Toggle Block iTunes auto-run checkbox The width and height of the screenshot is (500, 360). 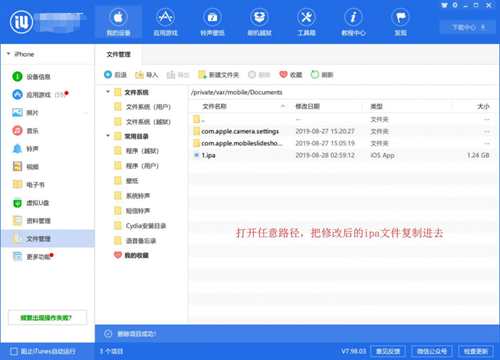click(14, 351)
